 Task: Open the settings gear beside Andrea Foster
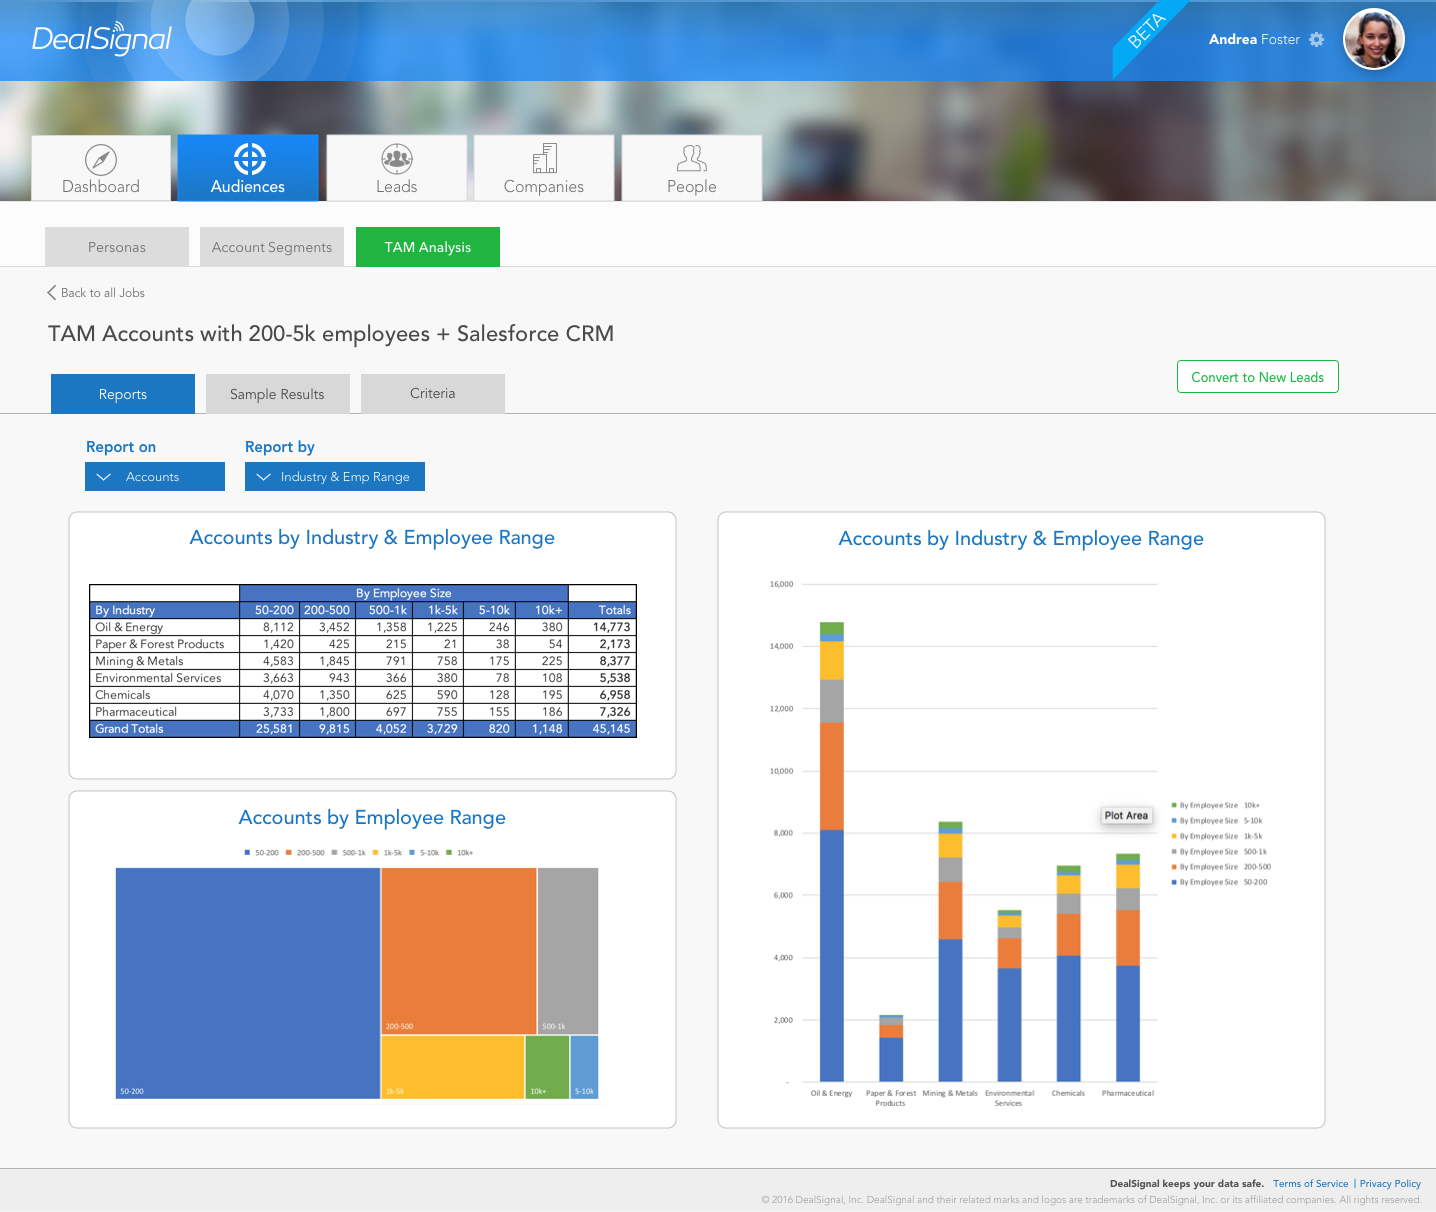(x=1317, y=39)
